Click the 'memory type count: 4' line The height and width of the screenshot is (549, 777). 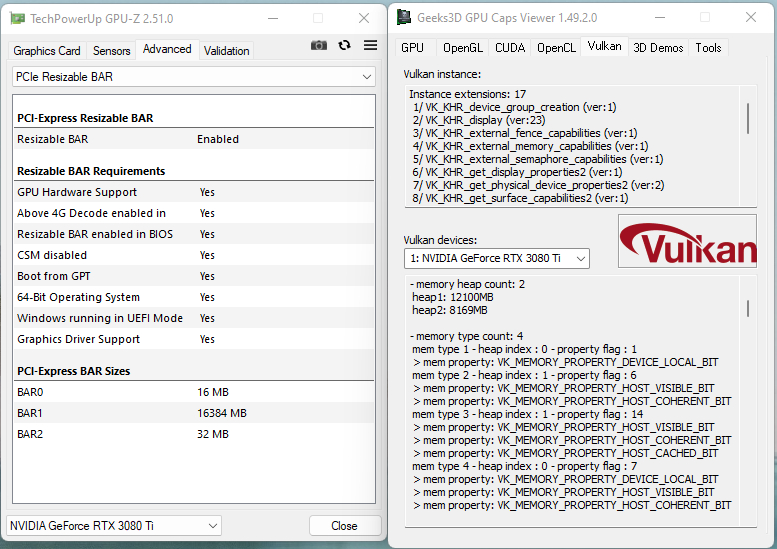467,336
